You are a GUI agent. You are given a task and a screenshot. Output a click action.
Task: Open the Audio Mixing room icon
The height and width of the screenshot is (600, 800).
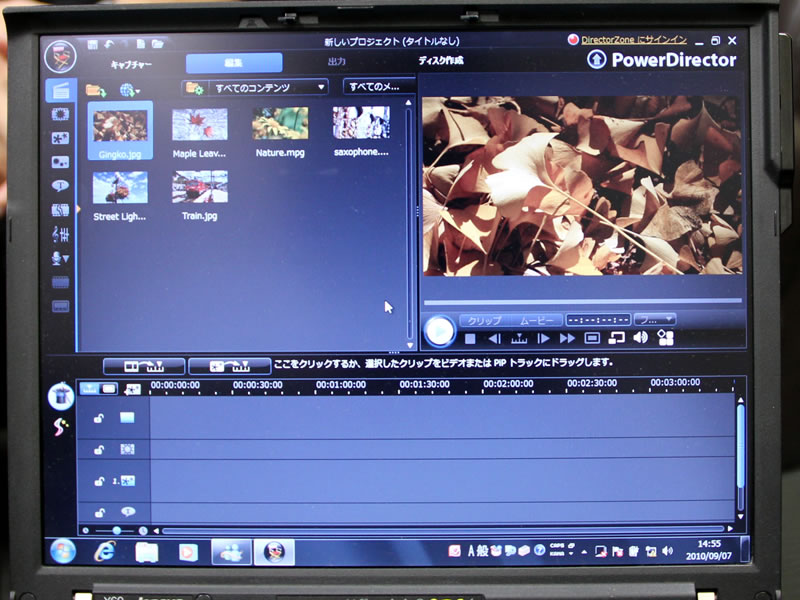coord(60,234)
